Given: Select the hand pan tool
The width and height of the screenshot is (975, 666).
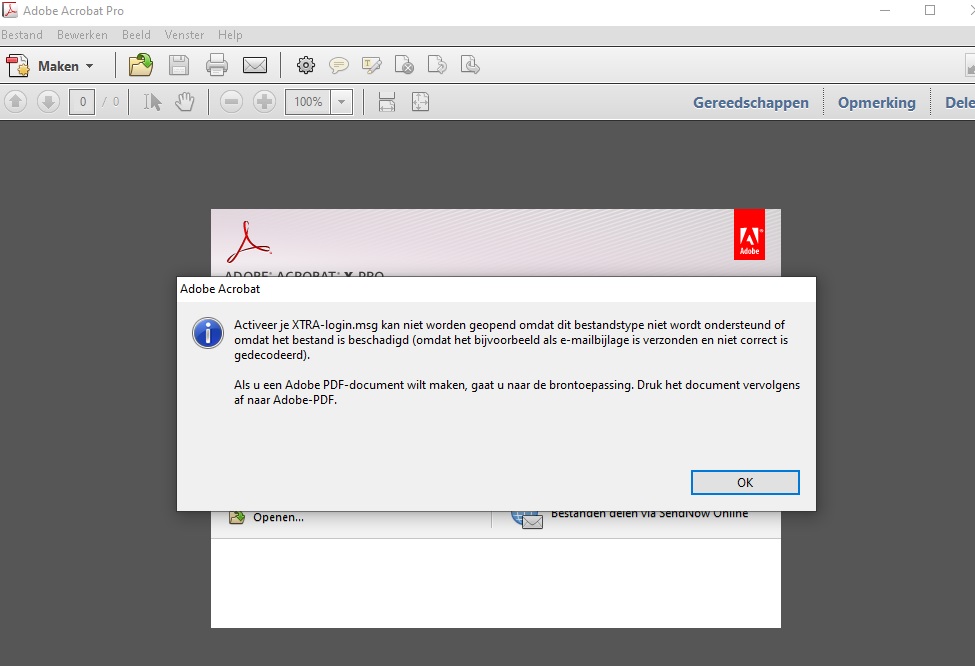Looking at the screenshot, I should [x=184, y=102].
